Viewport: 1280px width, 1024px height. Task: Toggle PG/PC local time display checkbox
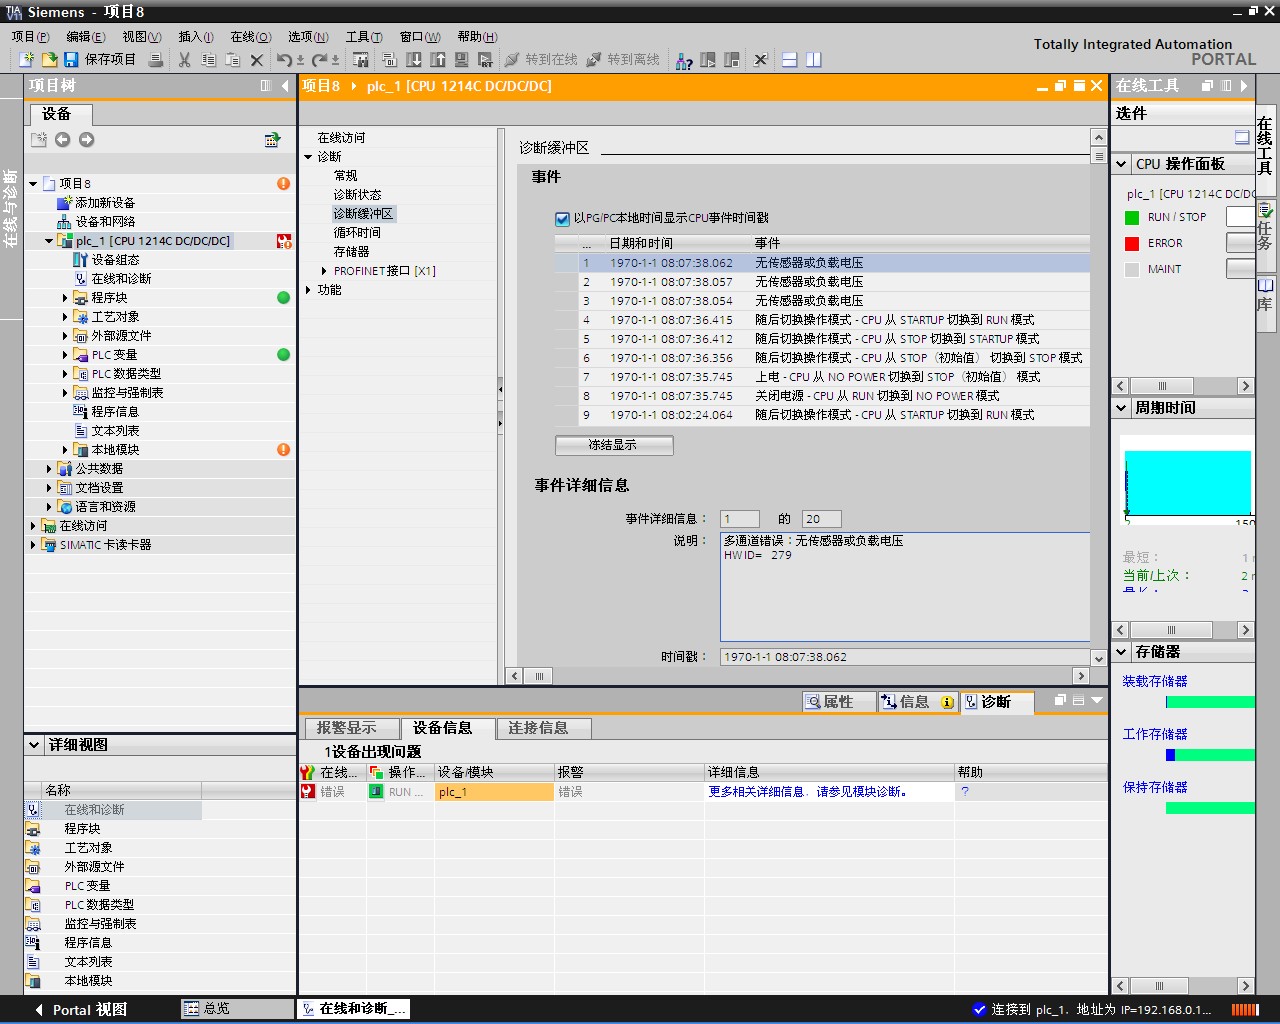coord(562,218)
